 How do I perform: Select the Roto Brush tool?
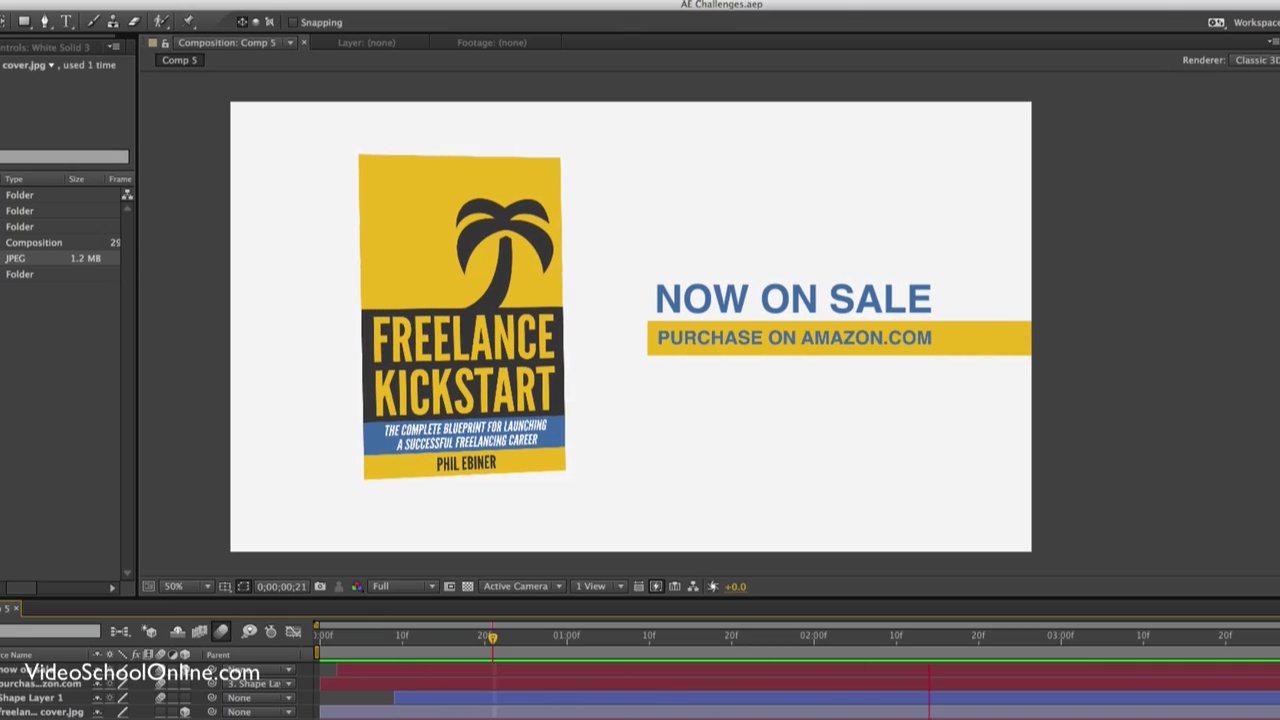pyautogui.click(x=160, y=21)
